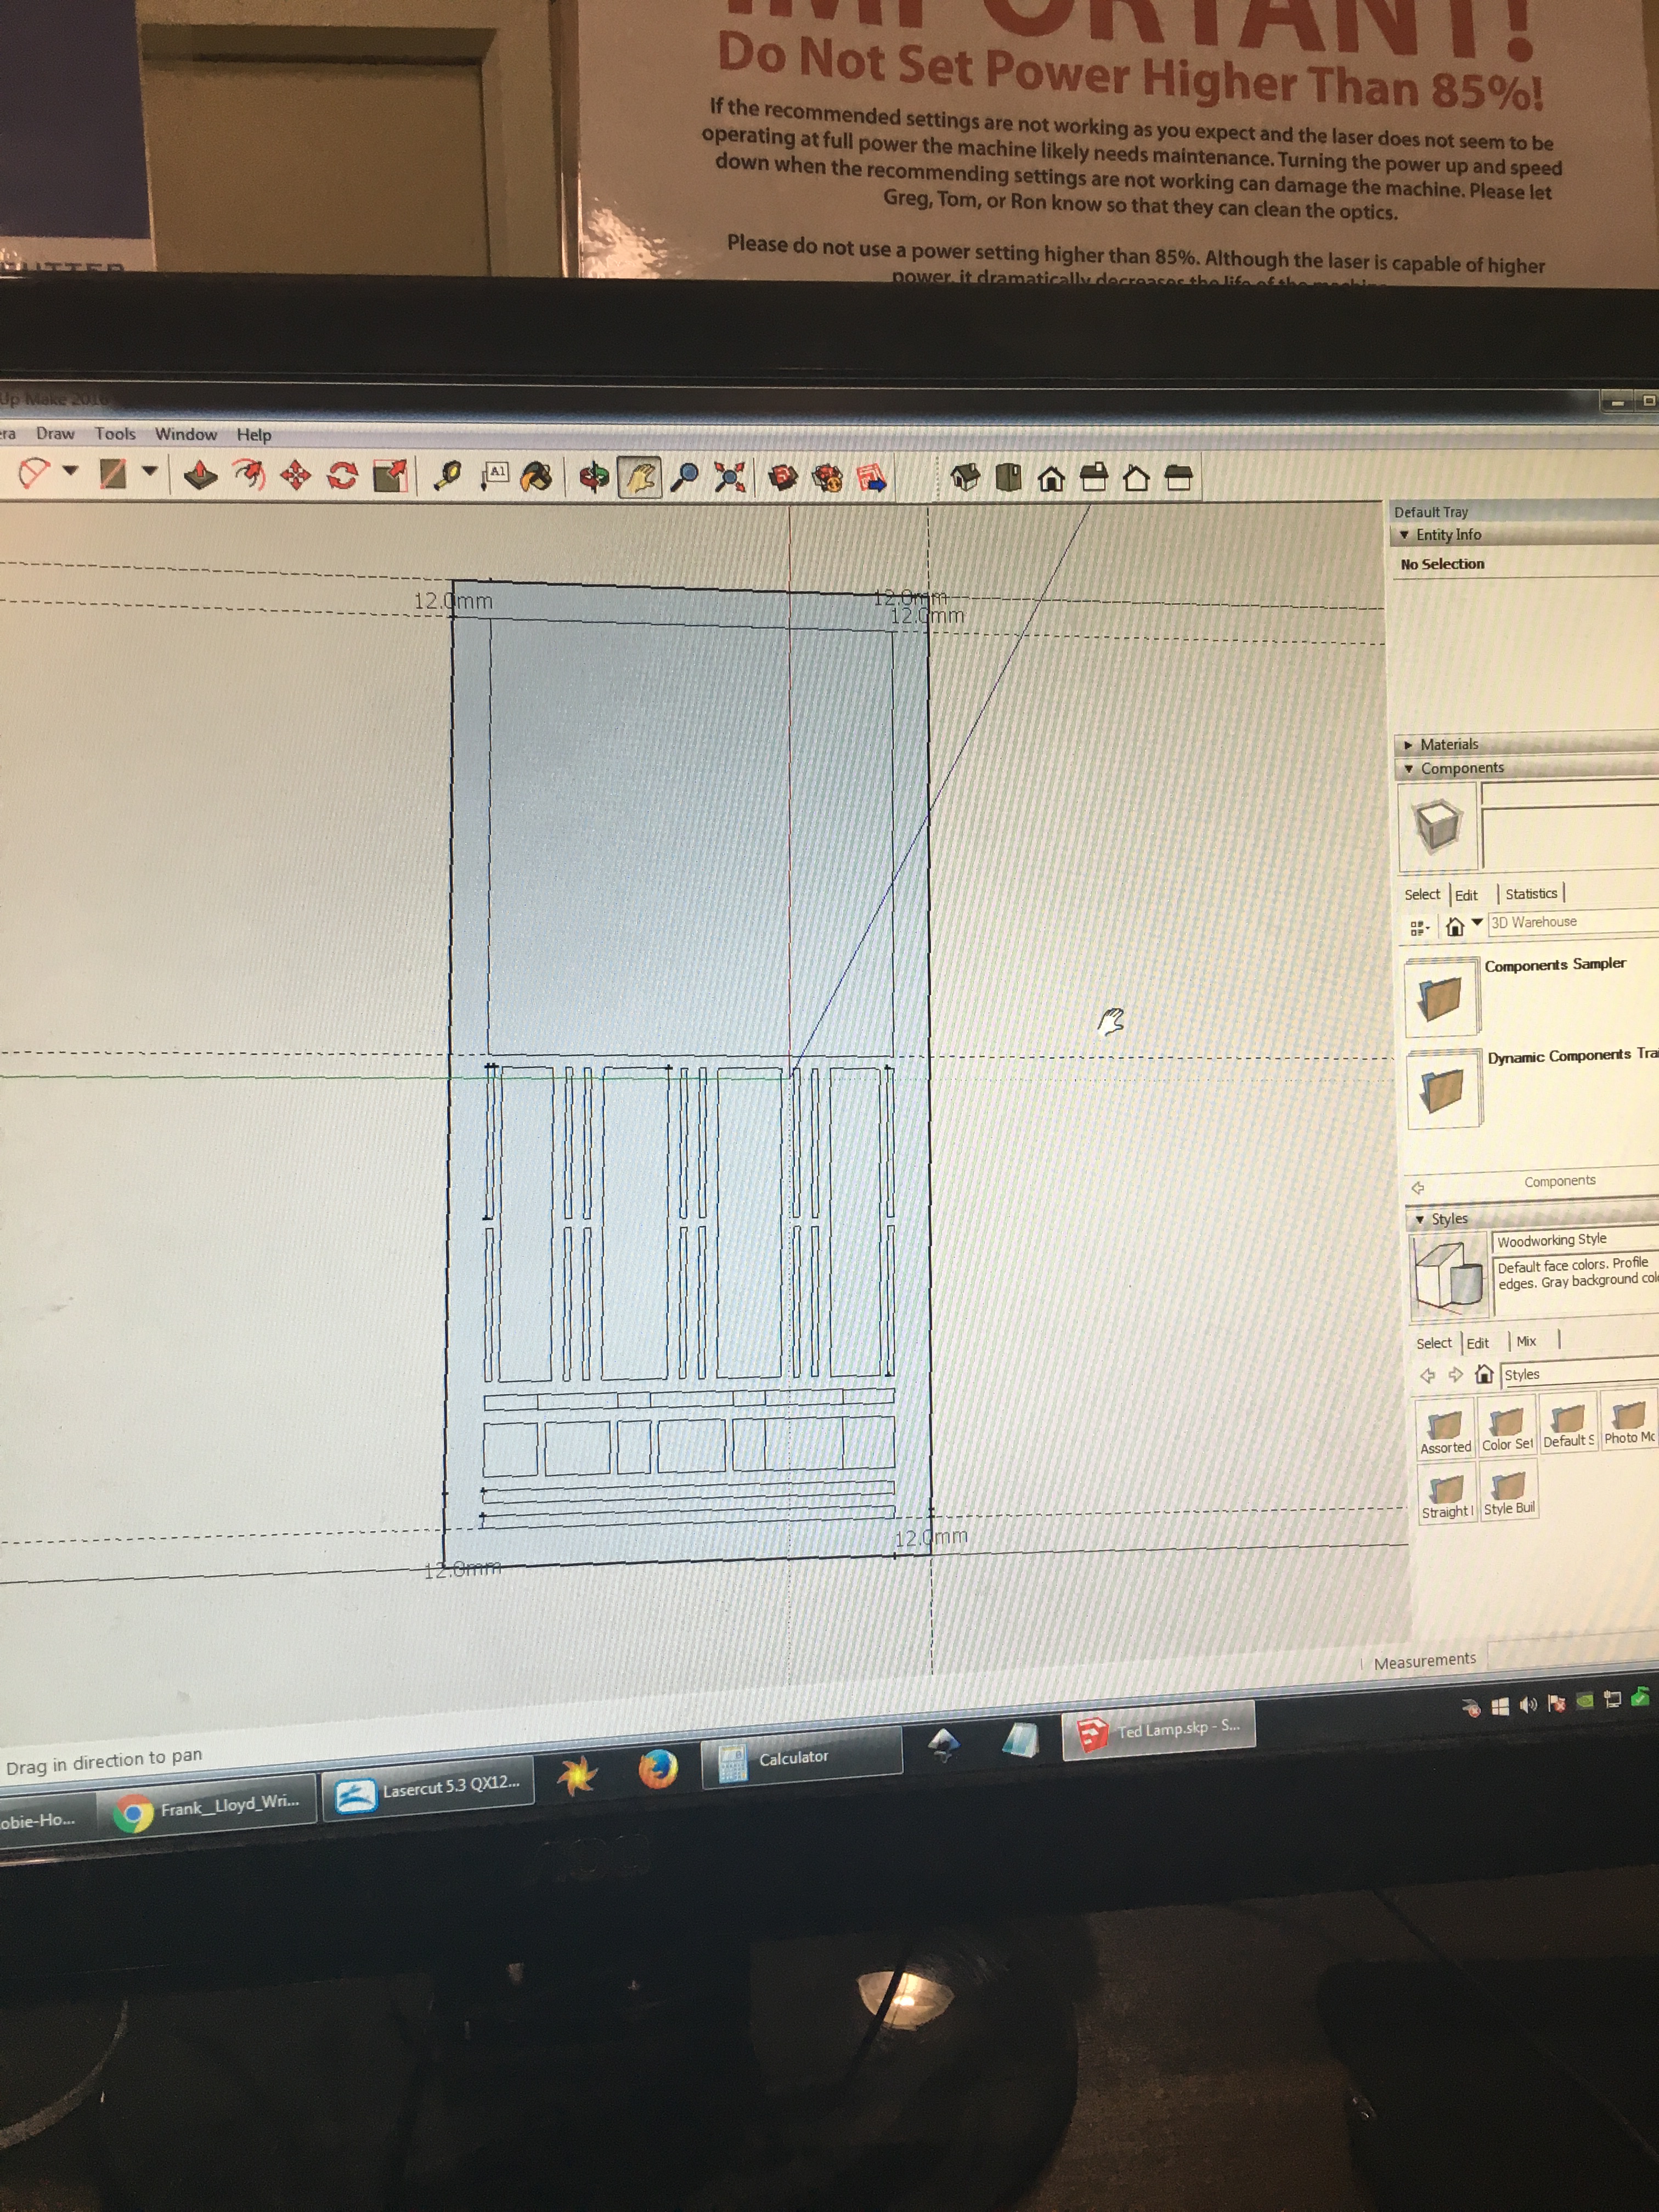Switch to Mix tab in Styles
Viewport: 1659px width, 2212px height.
tap(1526, 1342)
